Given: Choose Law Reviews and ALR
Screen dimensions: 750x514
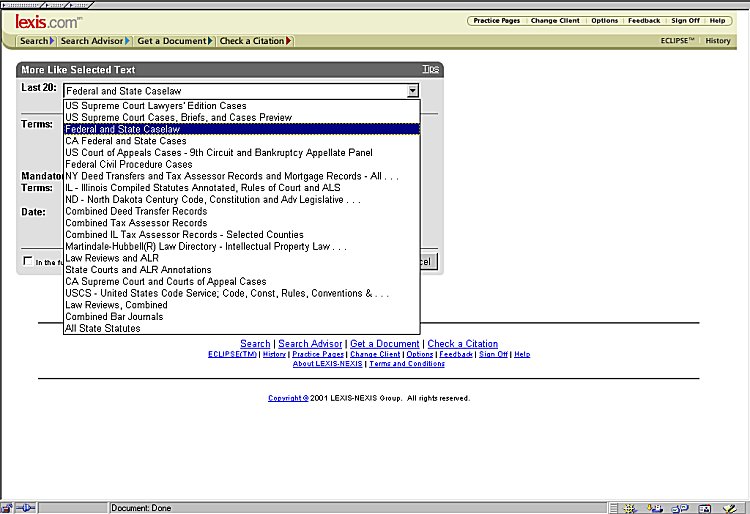Looking at the screenshot, I should pos(242,258).
